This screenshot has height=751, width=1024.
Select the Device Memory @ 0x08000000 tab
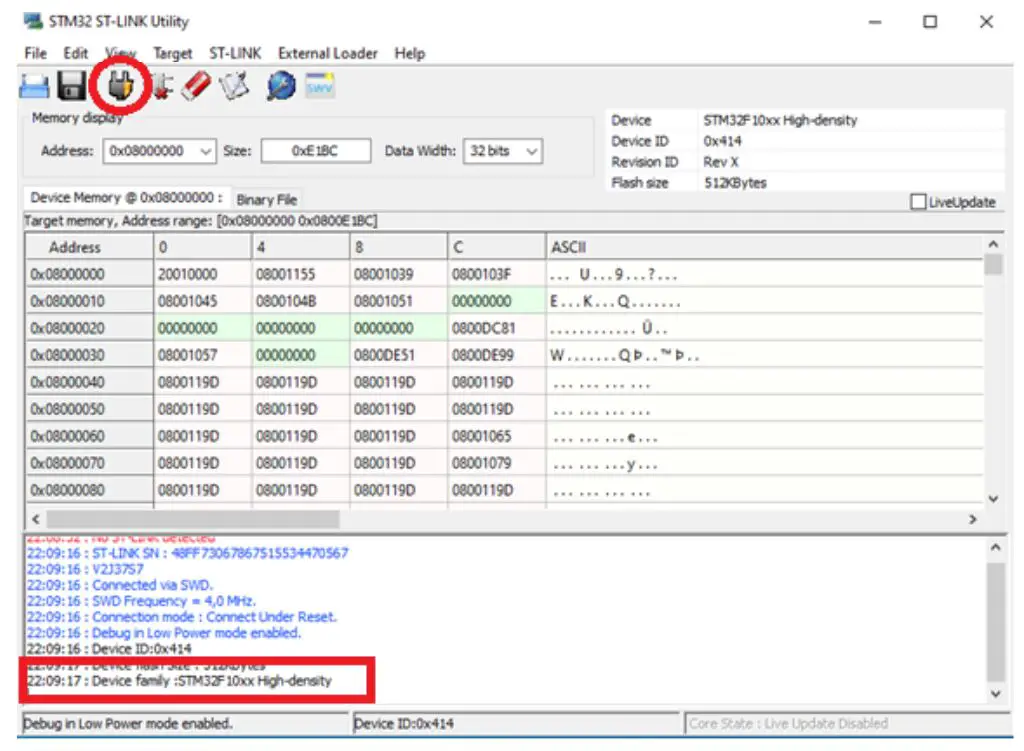pyautogui.click(x=125, y=197)
